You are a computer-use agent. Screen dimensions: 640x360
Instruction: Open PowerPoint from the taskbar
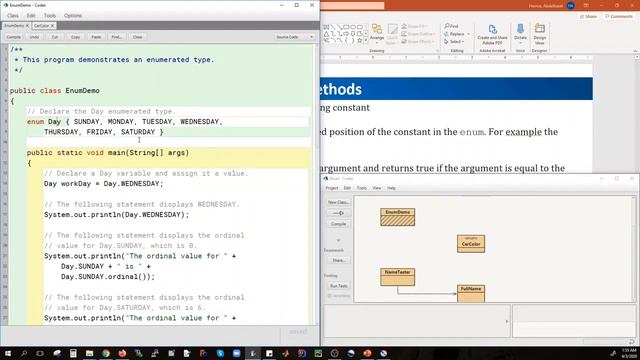[x=367, y=353]
